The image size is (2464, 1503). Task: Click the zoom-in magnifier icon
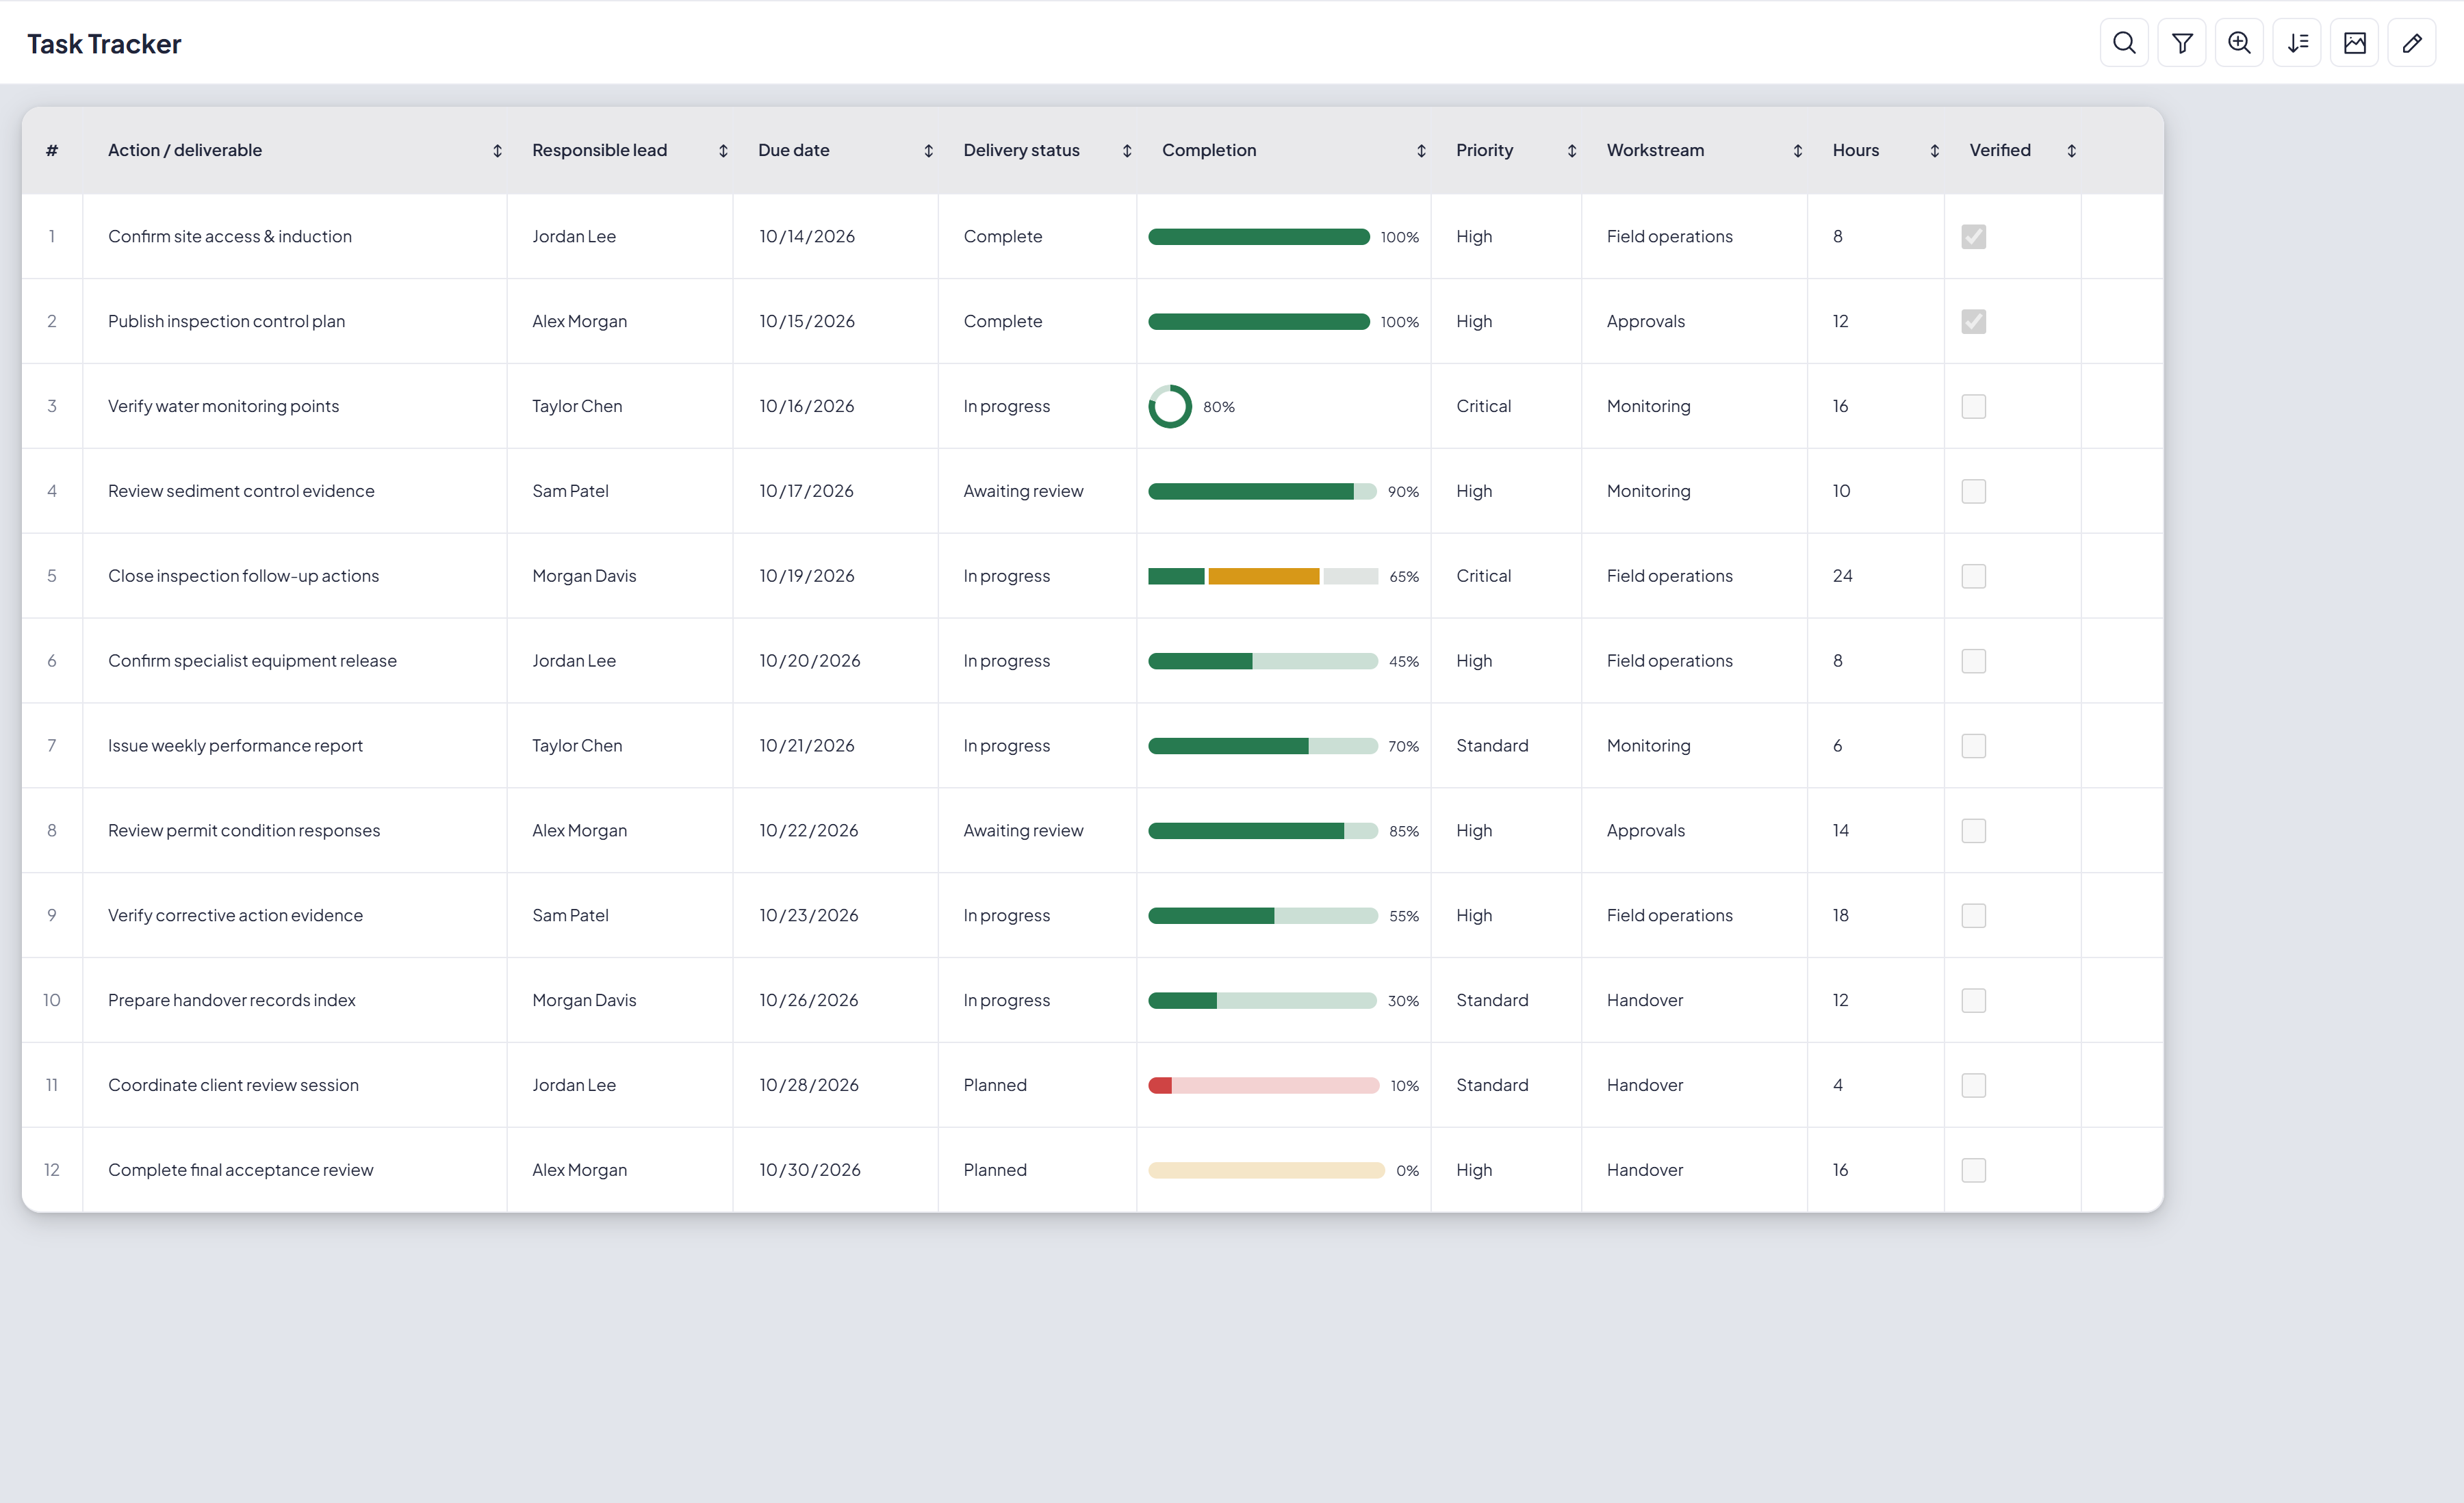pos(2239,43)
